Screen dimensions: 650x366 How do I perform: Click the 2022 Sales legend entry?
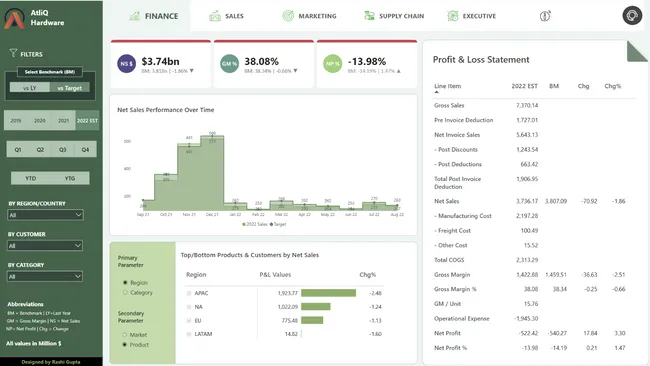(255, 224)
